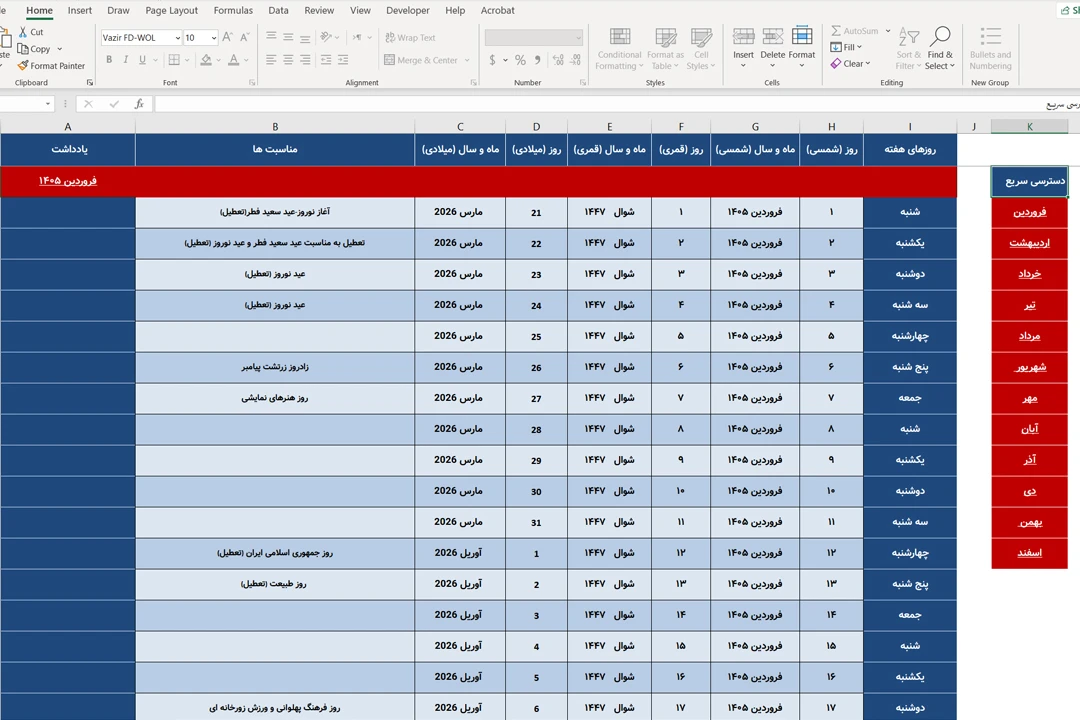
Task: Expand the Name Box dropdown arrow
Action: click(48, 104)
